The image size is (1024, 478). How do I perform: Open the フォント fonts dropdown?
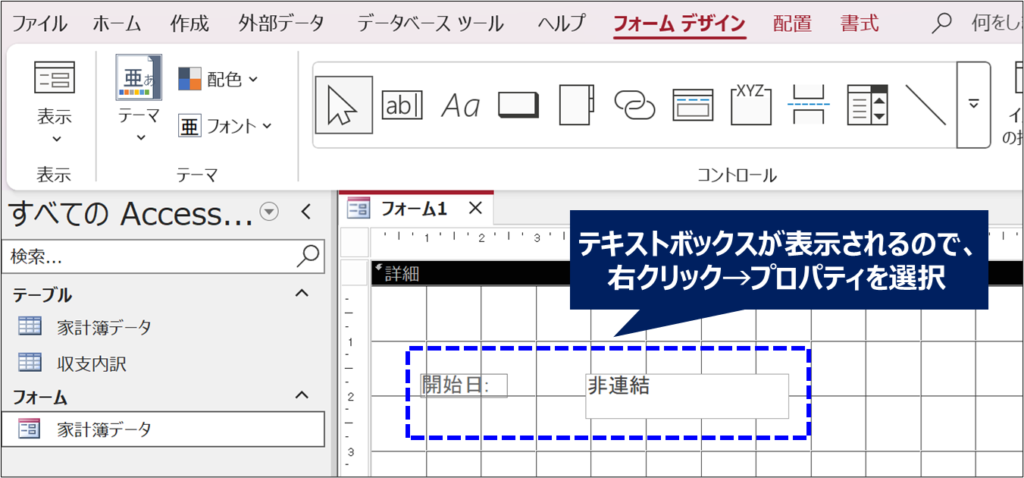pyautogui.click(x=225, y=126)
